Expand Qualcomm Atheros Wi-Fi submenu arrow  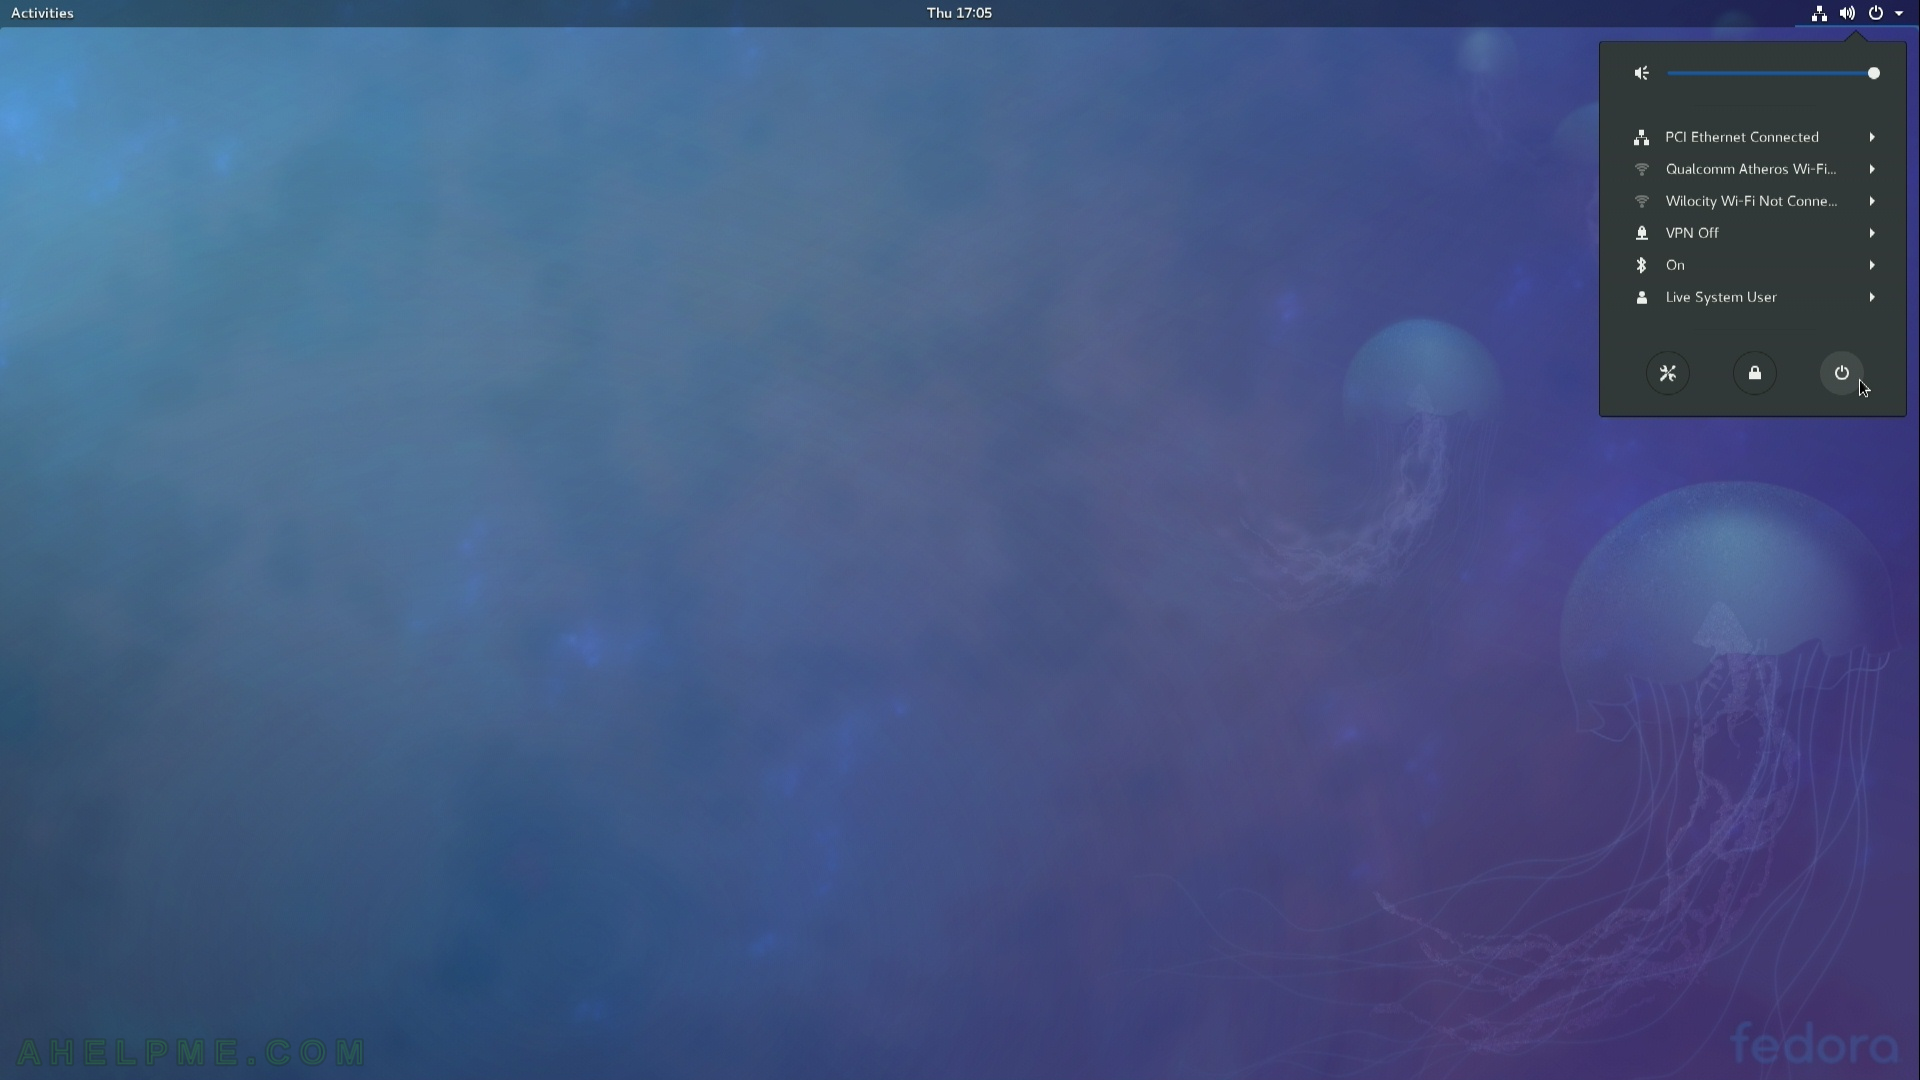click(x=1872, y=169)
